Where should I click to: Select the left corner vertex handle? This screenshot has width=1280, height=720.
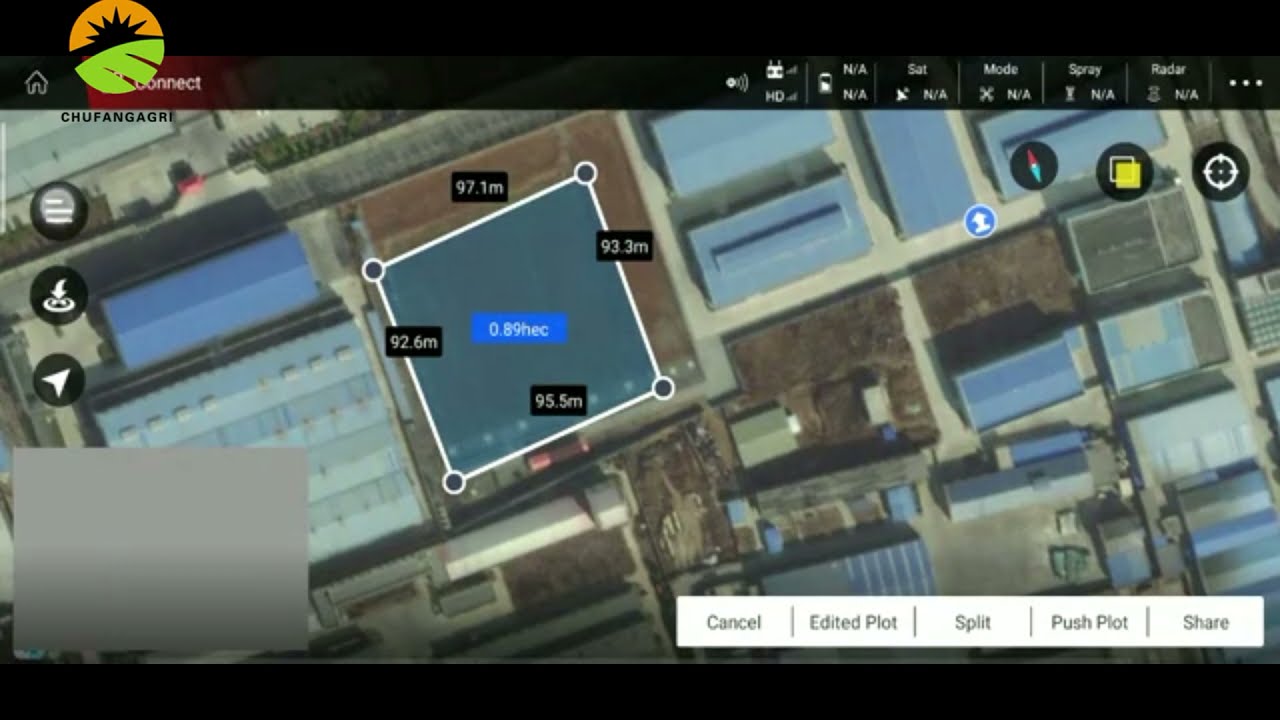pos(373,270)
